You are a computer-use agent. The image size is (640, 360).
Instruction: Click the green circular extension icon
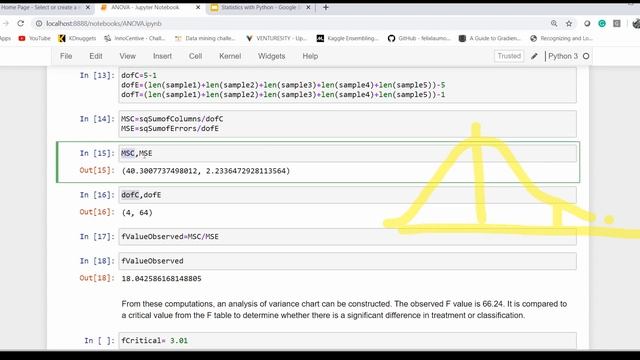click(x=602, y=24)
